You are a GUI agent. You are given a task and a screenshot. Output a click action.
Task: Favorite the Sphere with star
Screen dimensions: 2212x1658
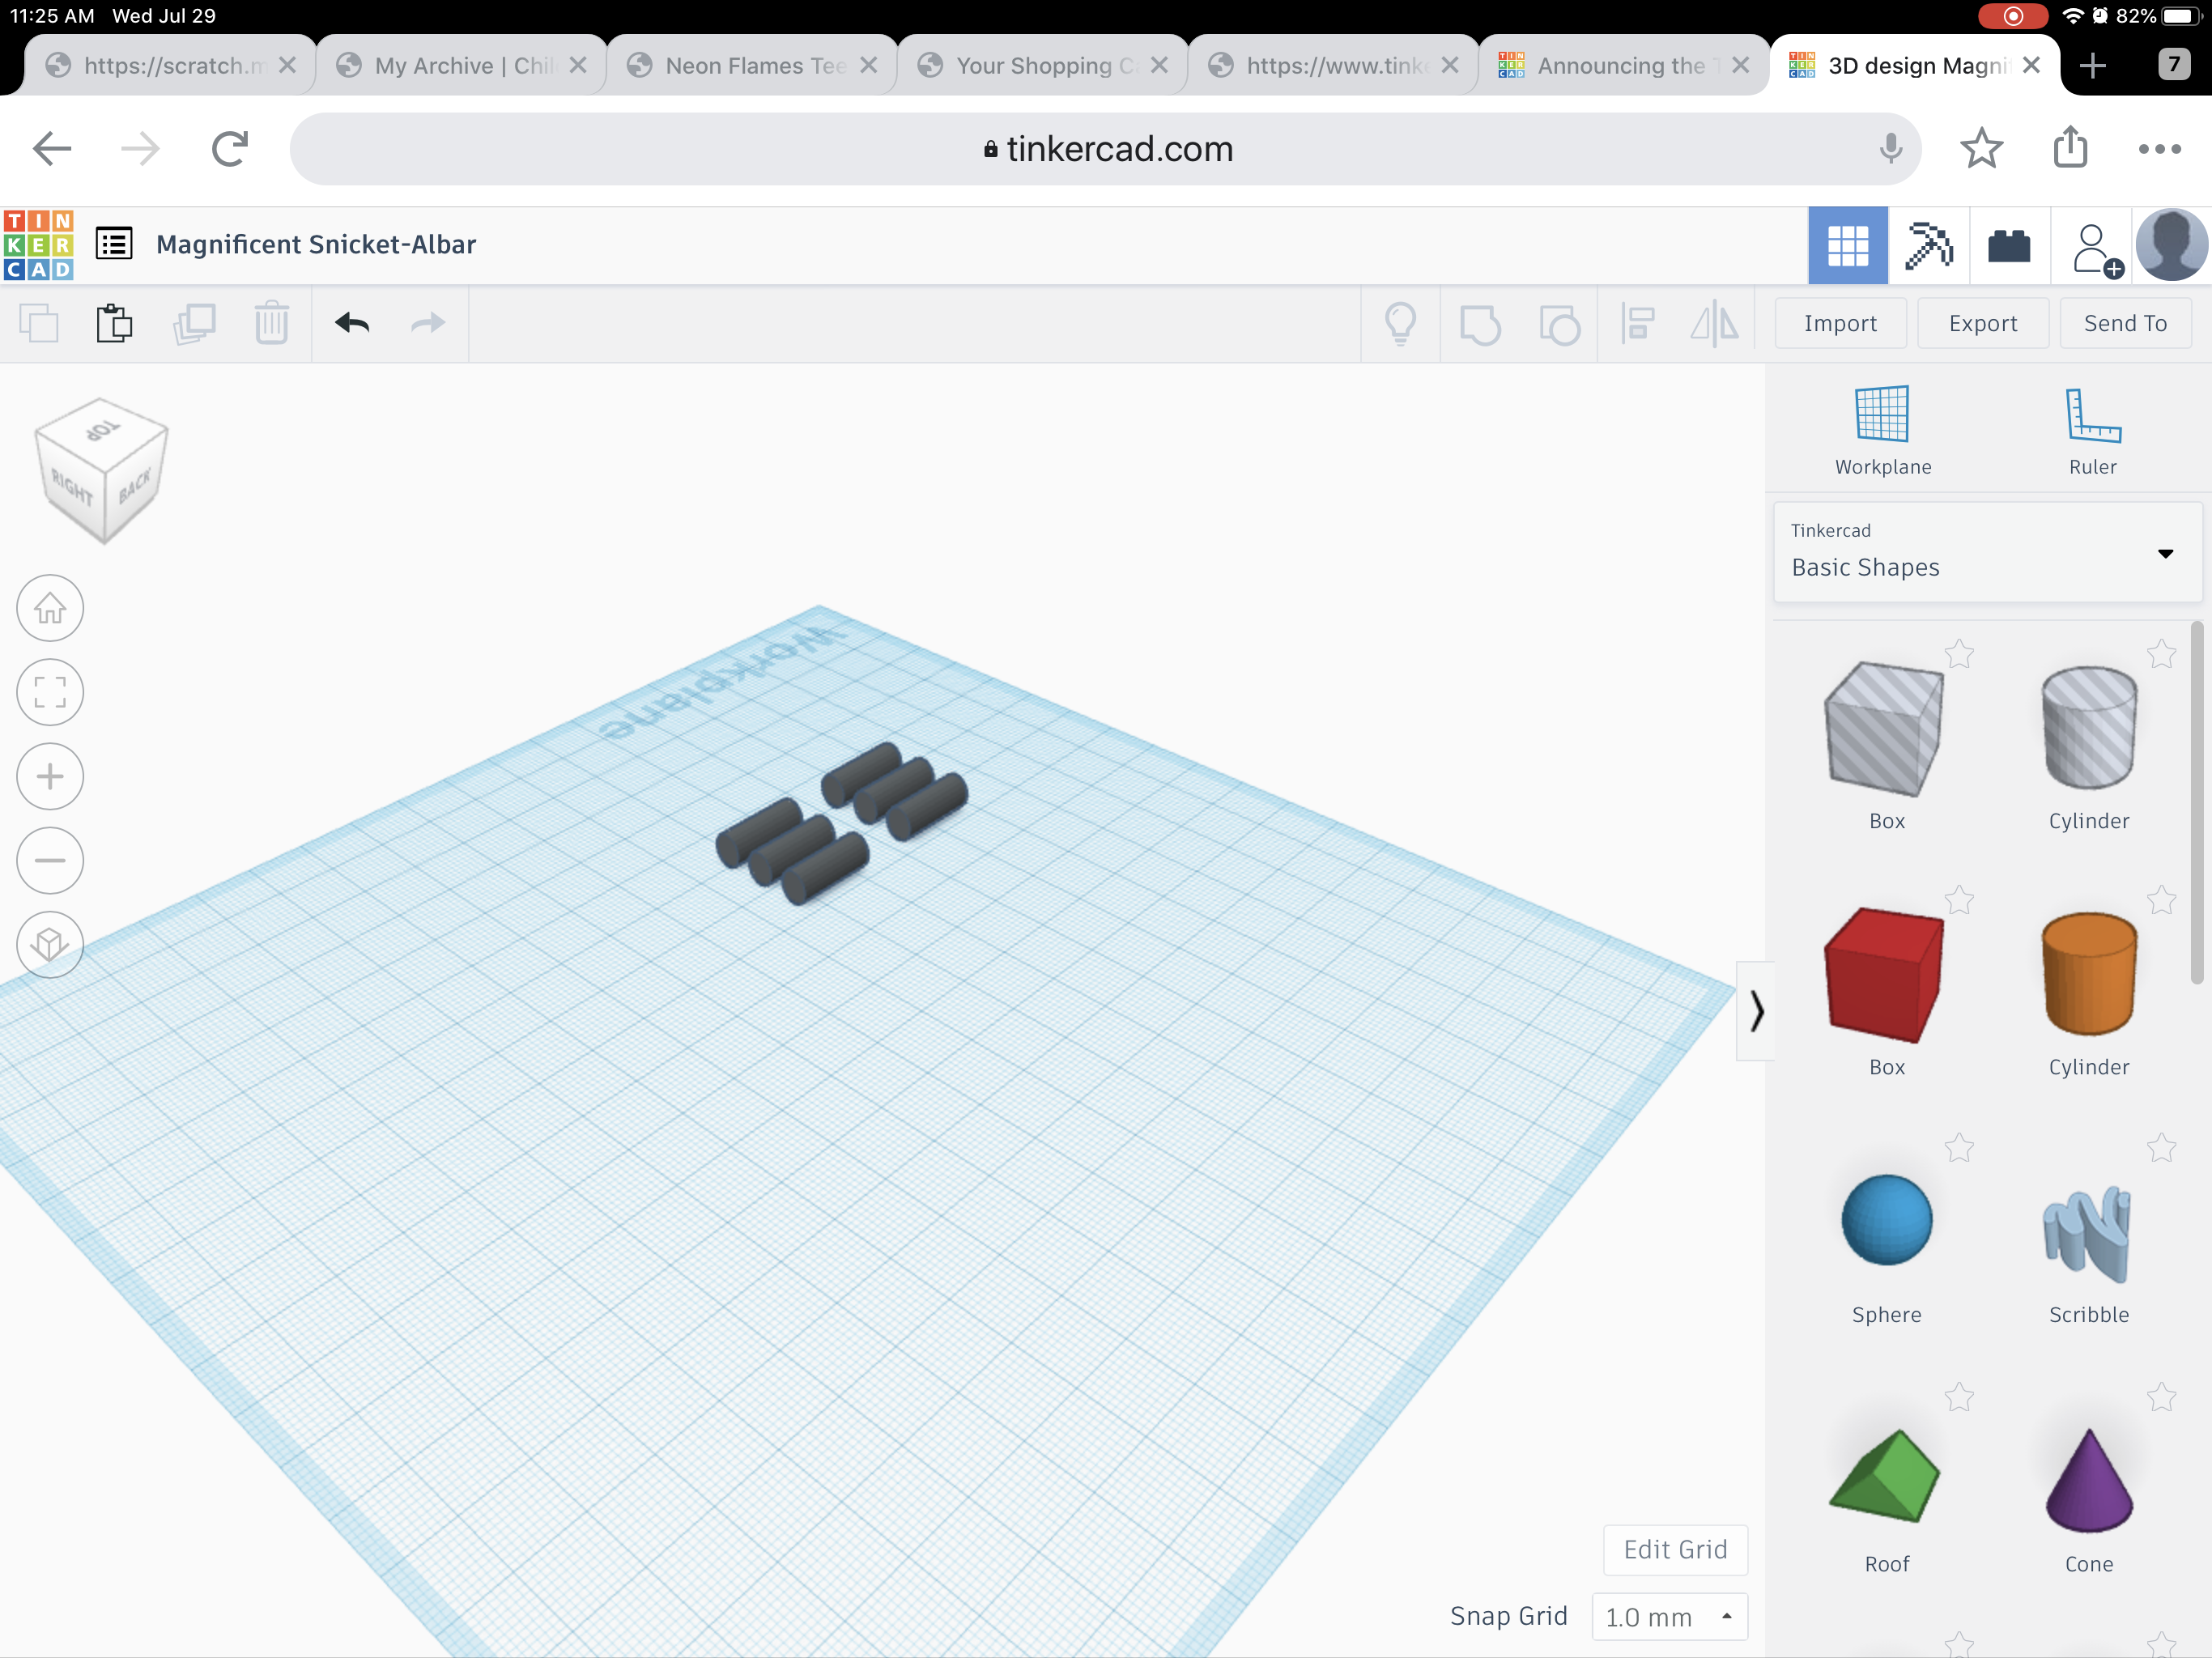pos(1959,1148)
